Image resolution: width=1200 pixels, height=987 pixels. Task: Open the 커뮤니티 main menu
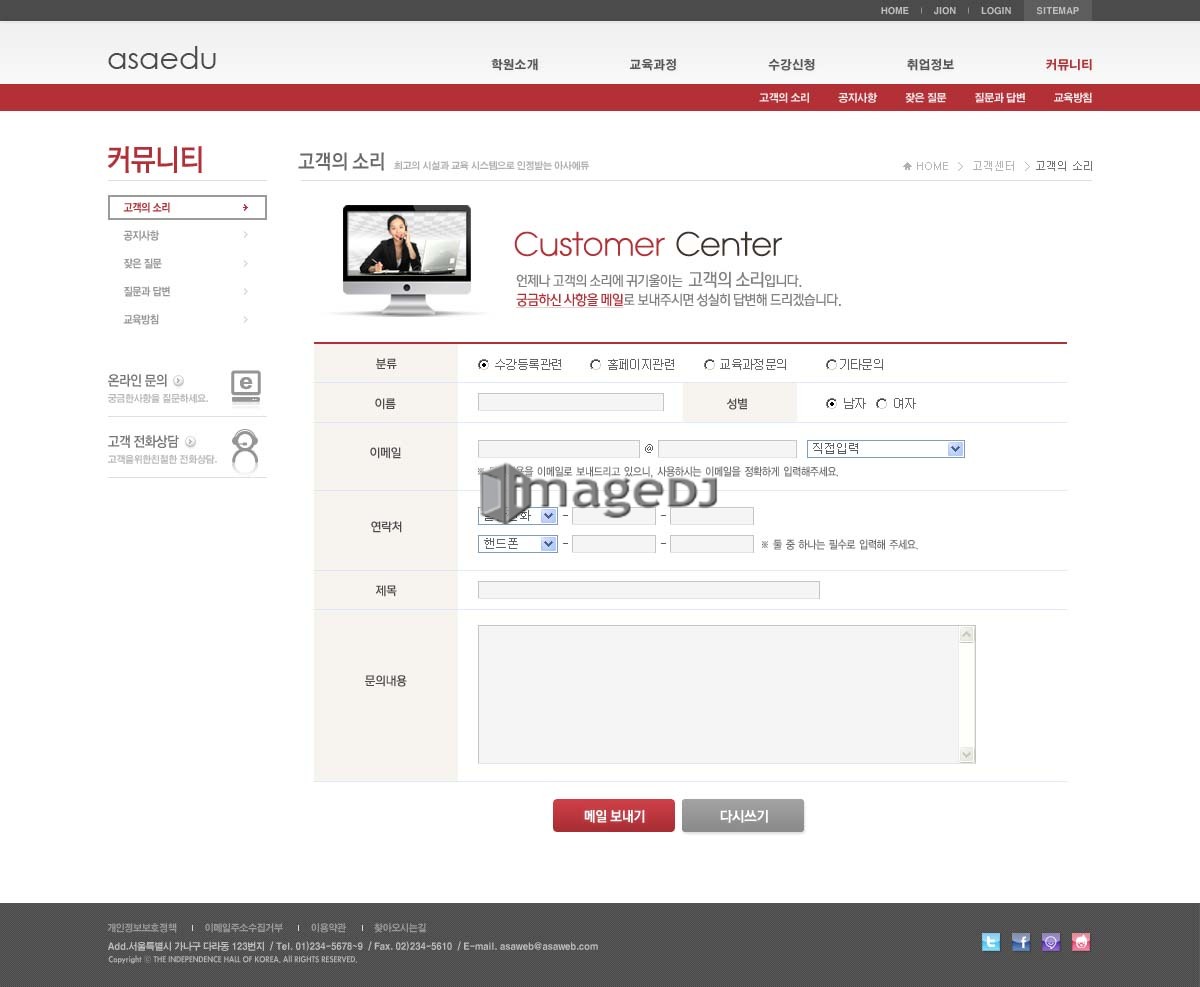tap(1069, 64)
